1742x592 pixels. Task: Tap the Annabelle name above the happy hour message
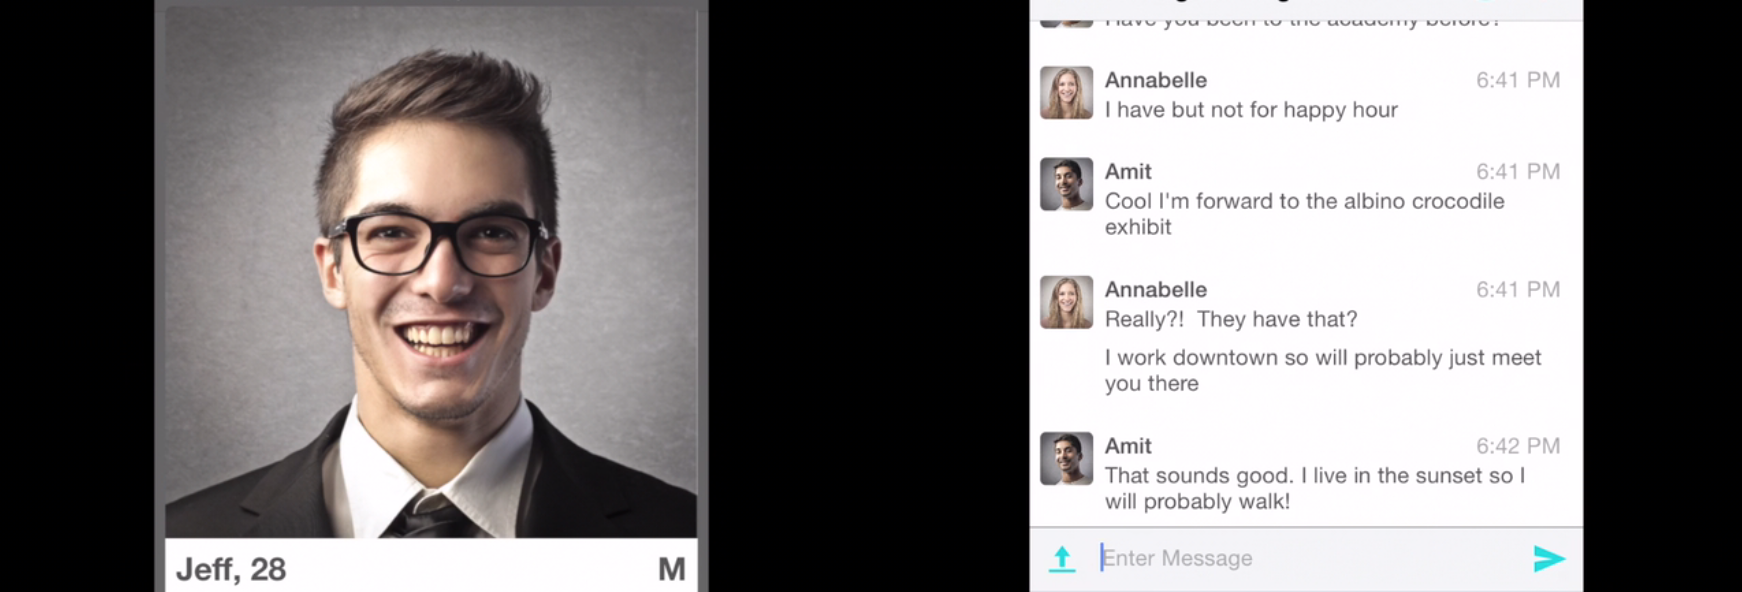(1156, 80)
